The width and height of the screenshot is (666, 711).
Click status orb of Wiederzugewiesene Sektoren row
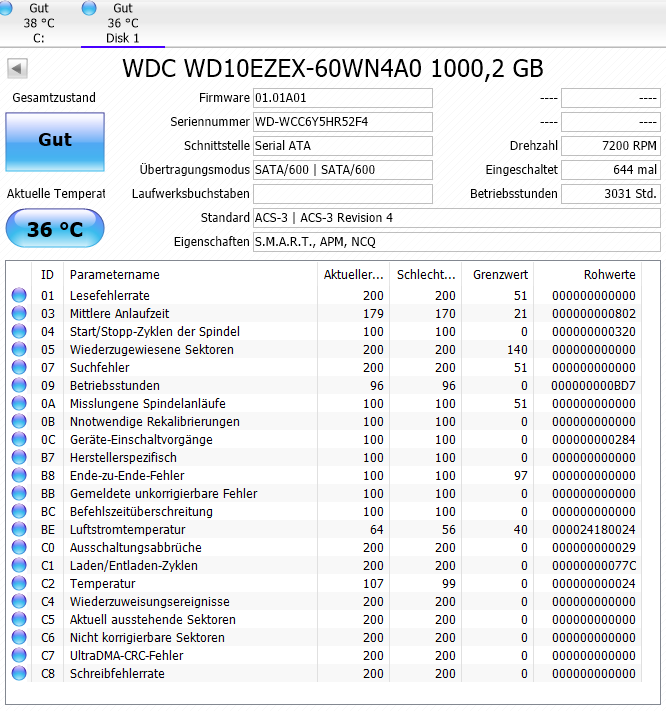[19, 350]
